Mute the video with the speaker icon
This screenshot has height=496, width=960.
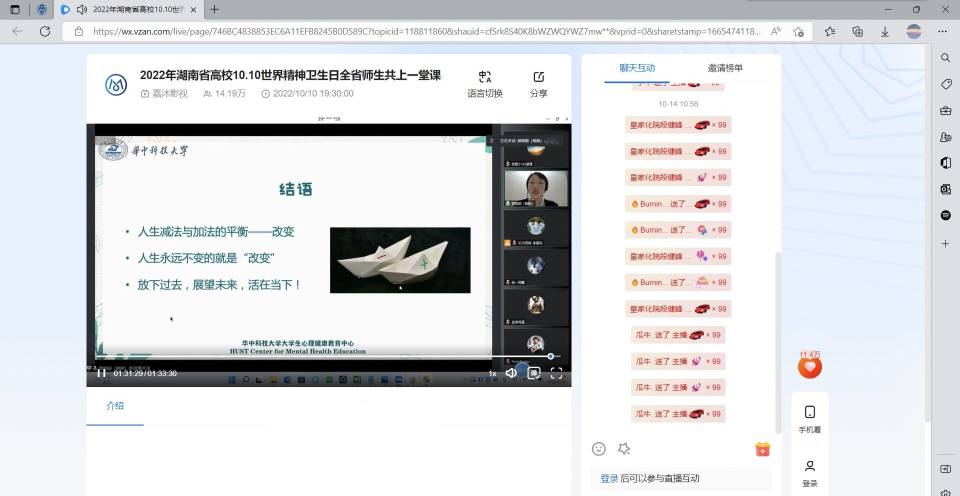tap(511, 373)
